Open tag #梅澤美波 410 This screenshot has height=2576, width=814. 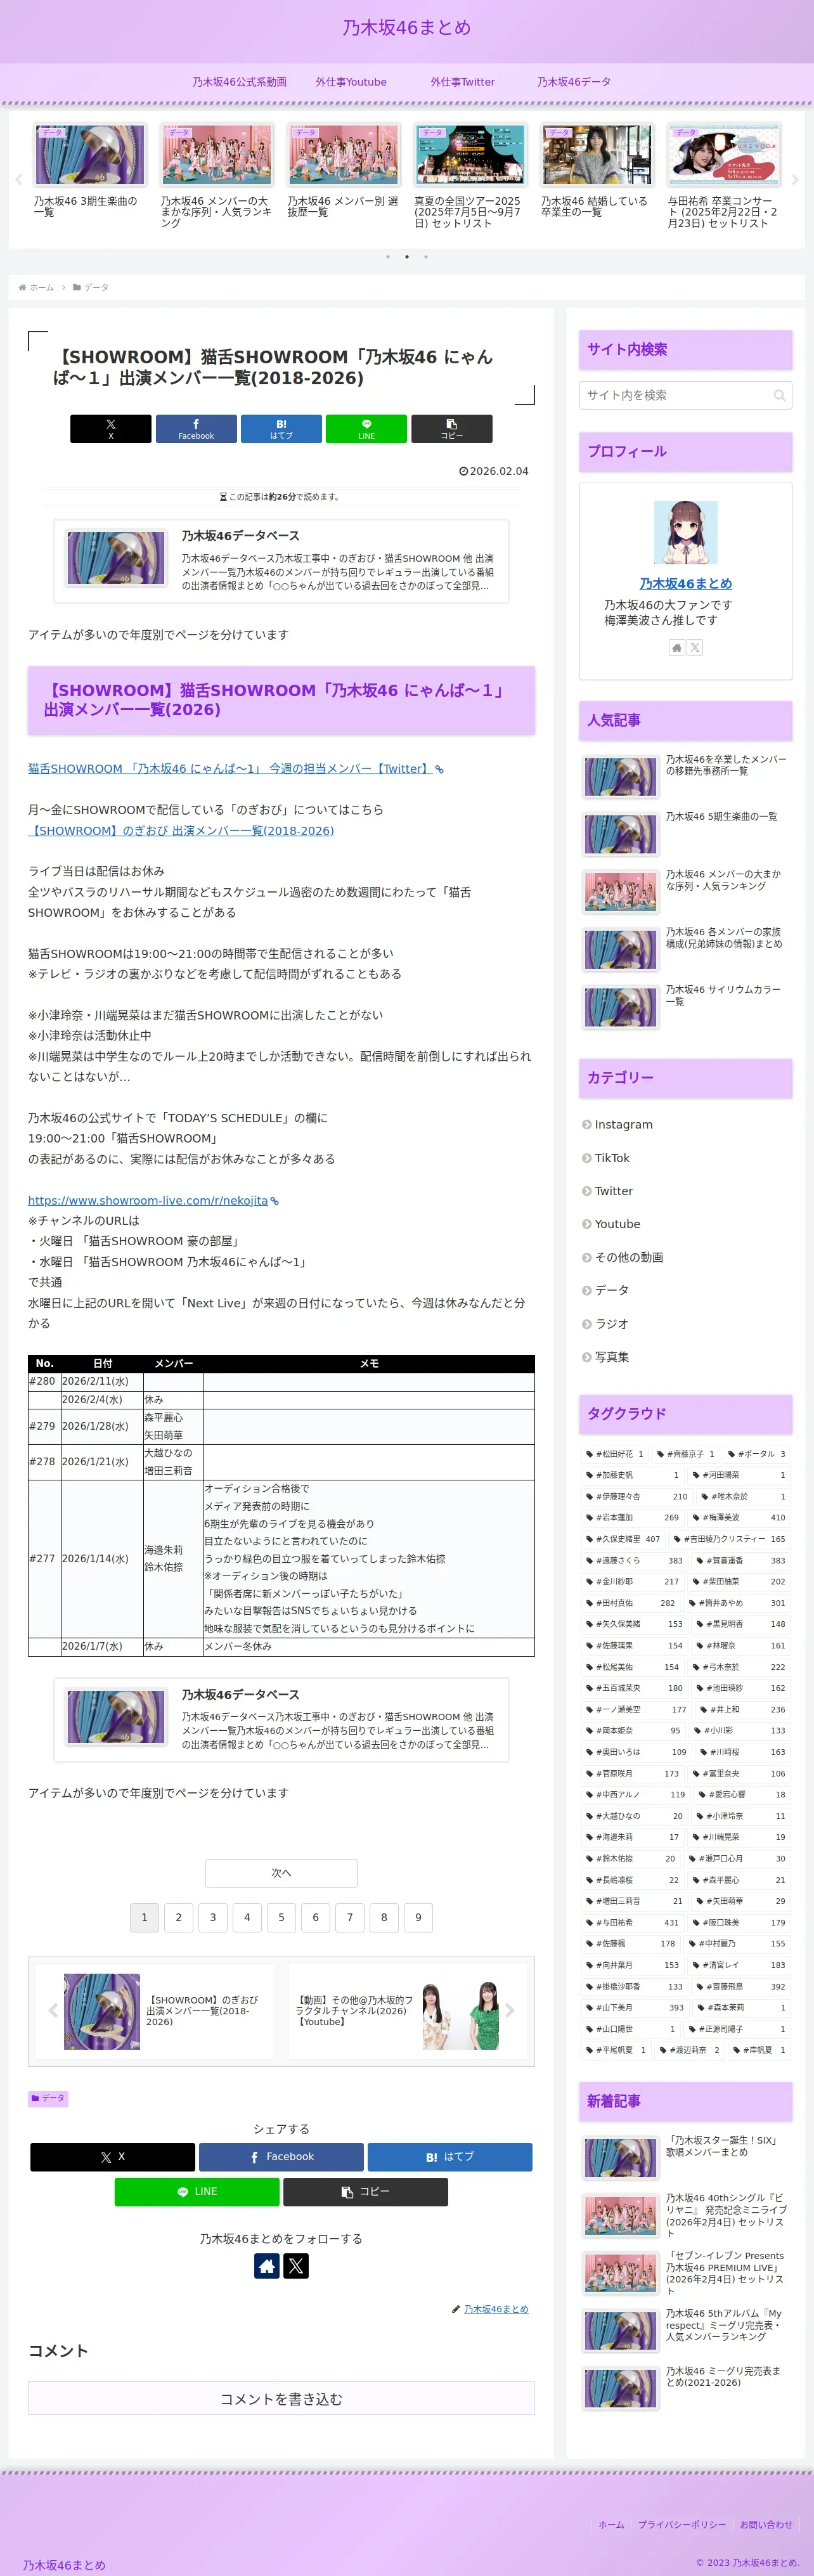(738, 1518)
